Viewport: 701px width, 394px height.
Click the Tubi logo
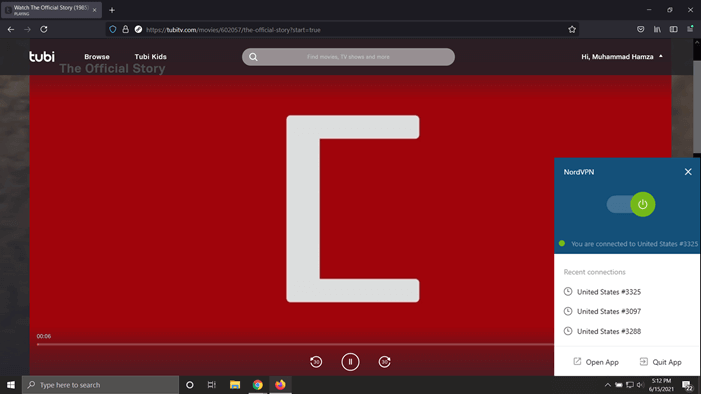click(42, 57)
